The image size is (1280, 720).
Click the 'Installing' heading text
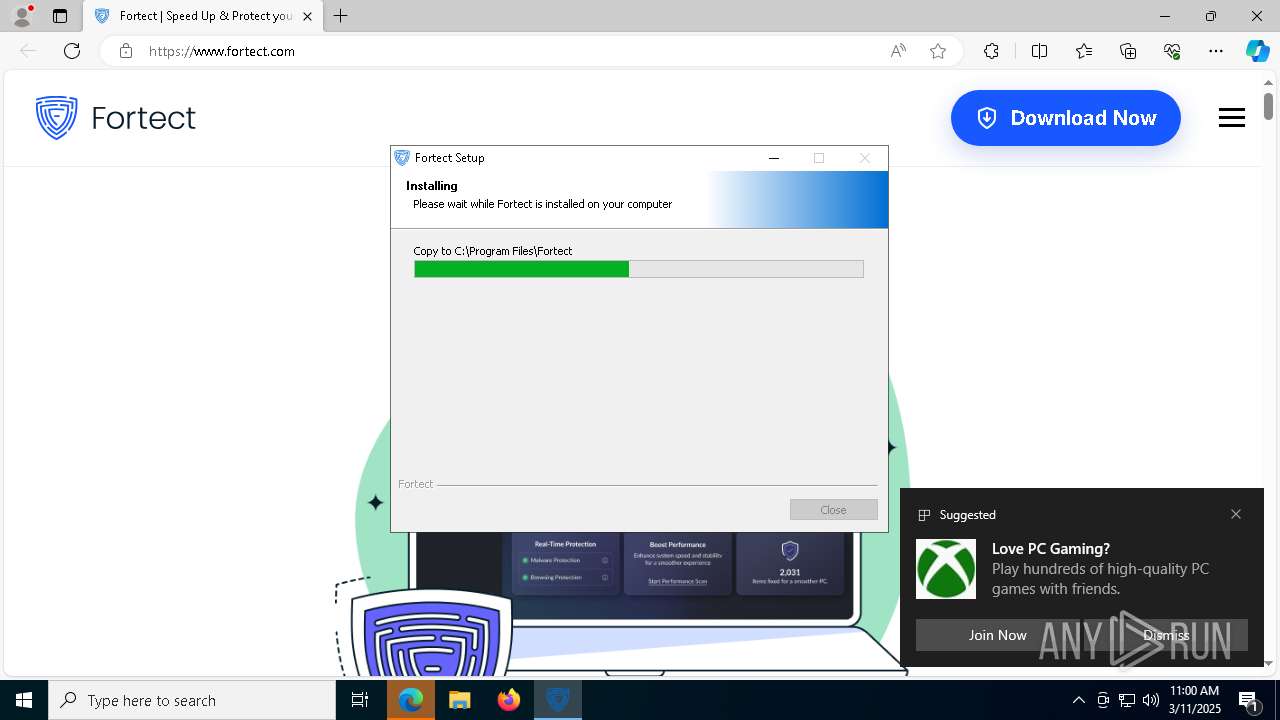point(432,186)
